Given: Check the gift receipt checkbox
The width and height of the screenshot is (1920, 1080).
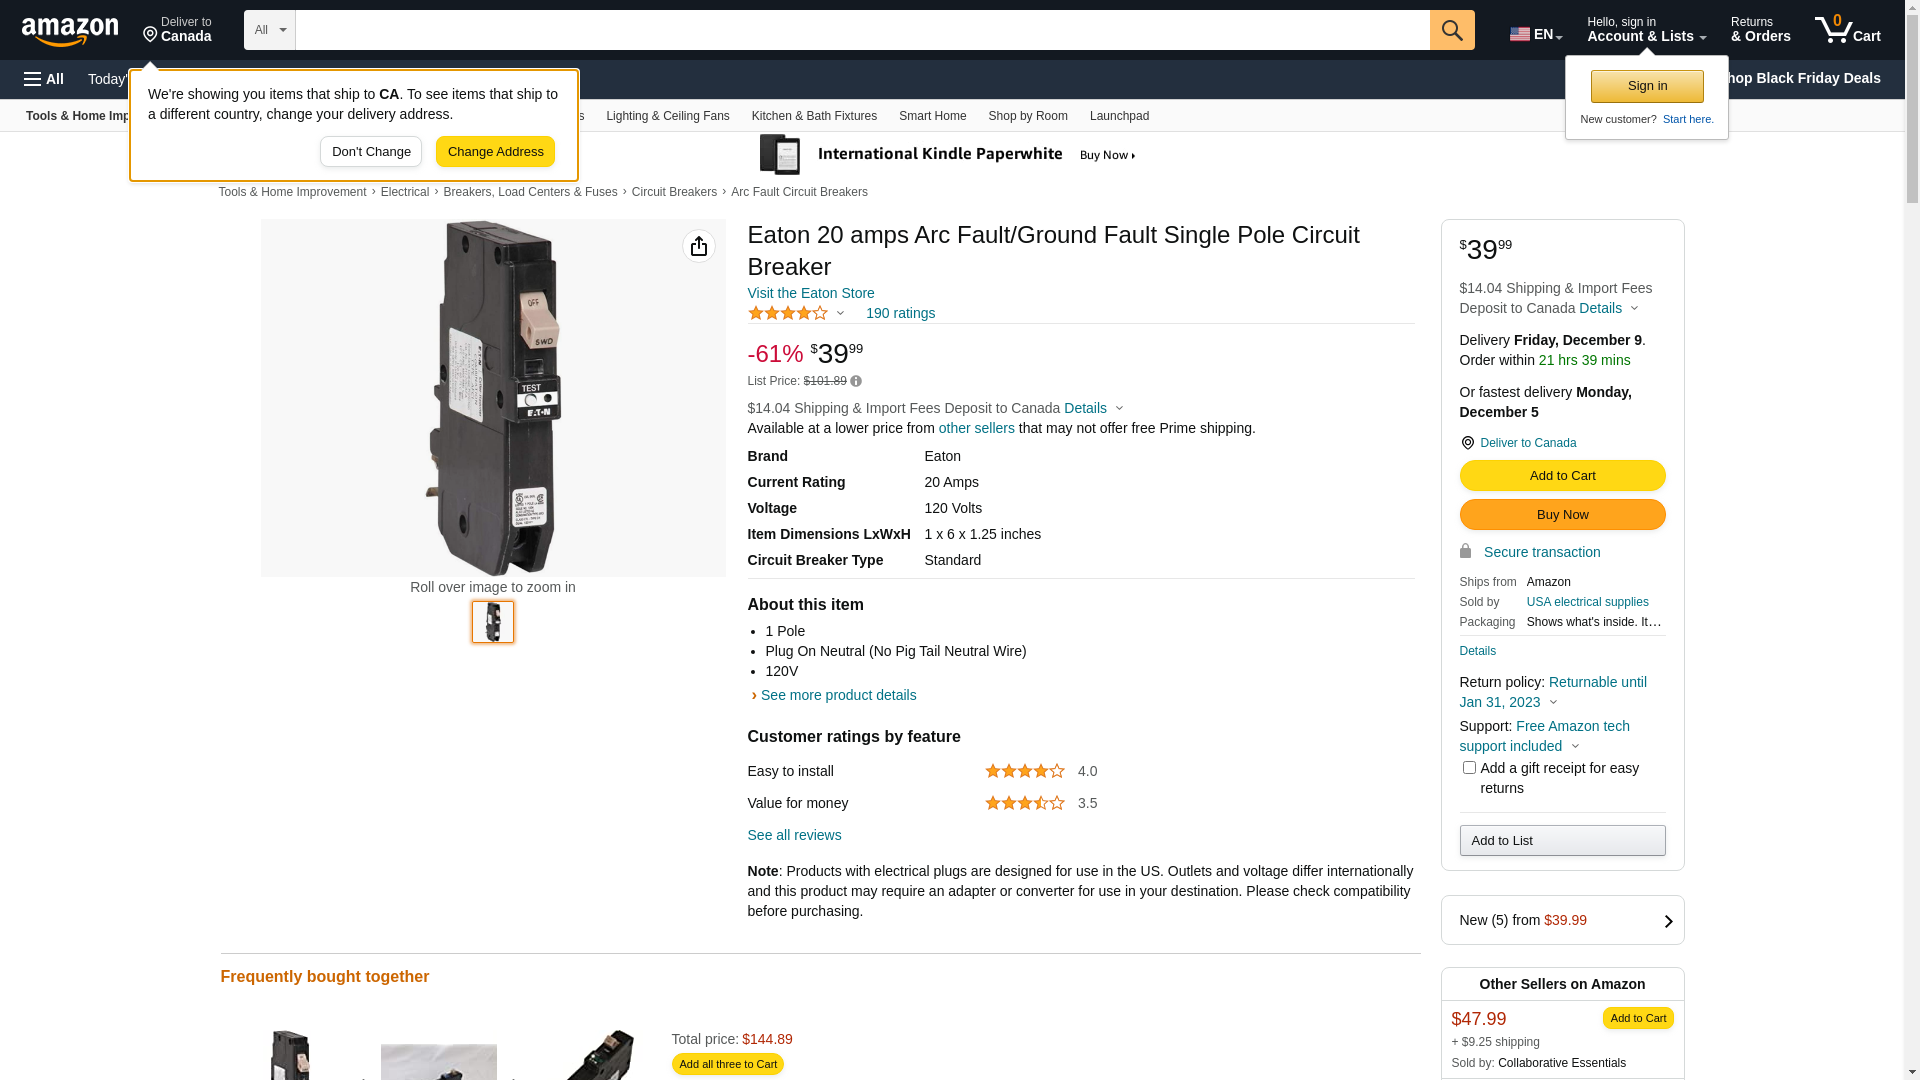Looking at the screenshot, I should tap(1469, 768).
